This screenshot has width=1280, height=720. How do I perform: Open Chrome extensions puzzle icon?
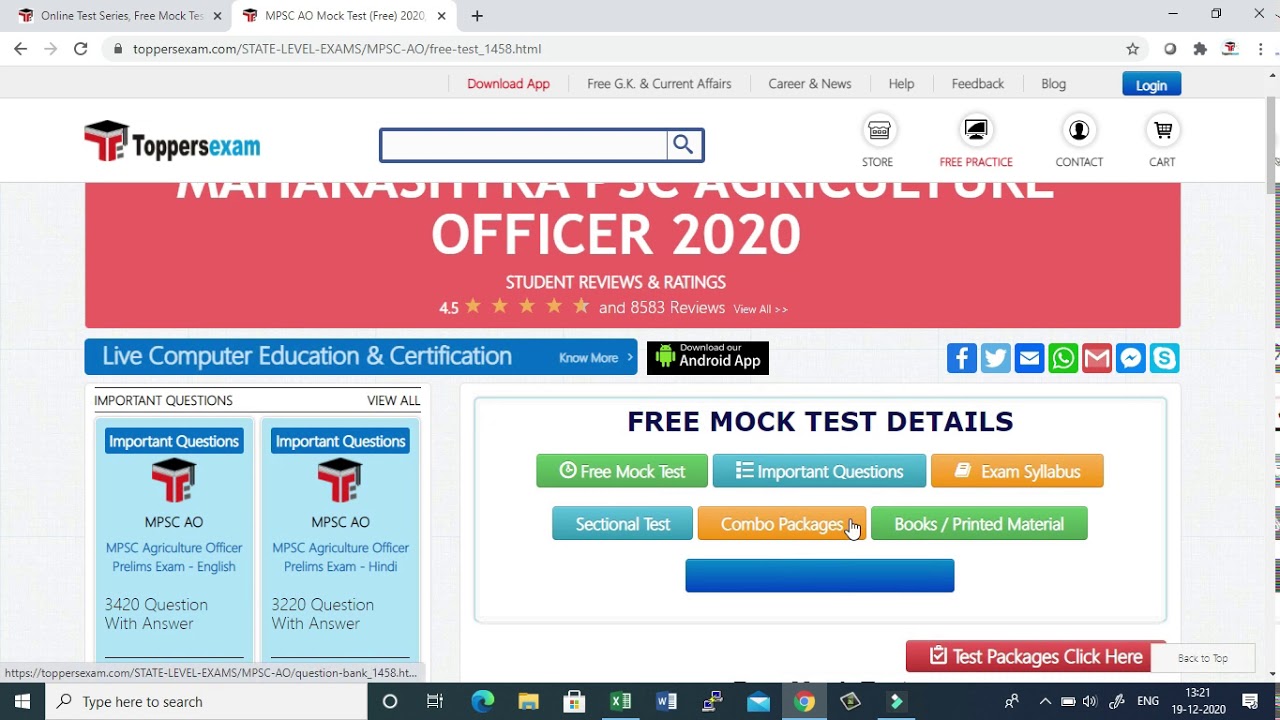pyautogui.click(x=1200, y=48)
